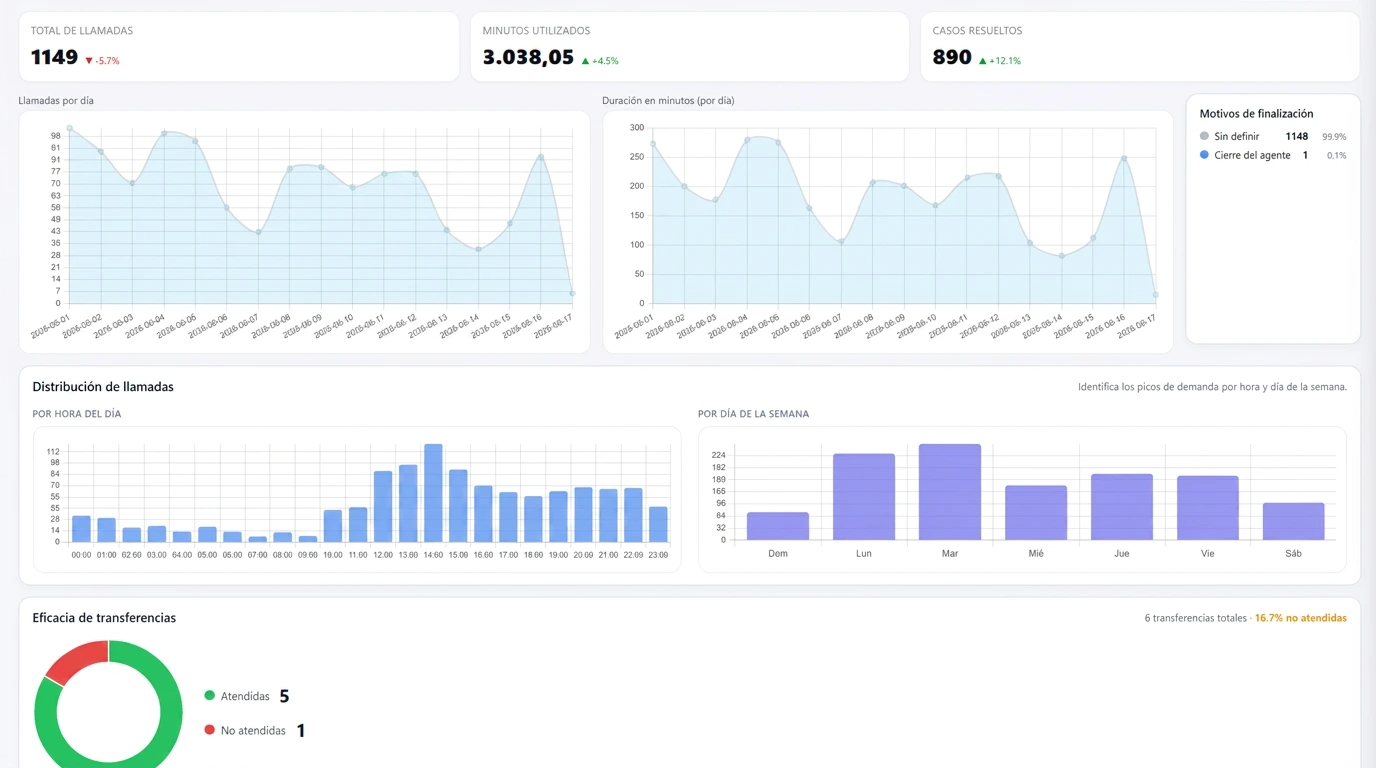
Task: Click the first data point in the Llamadas por día chart
Action: click(x=69, y=128)
